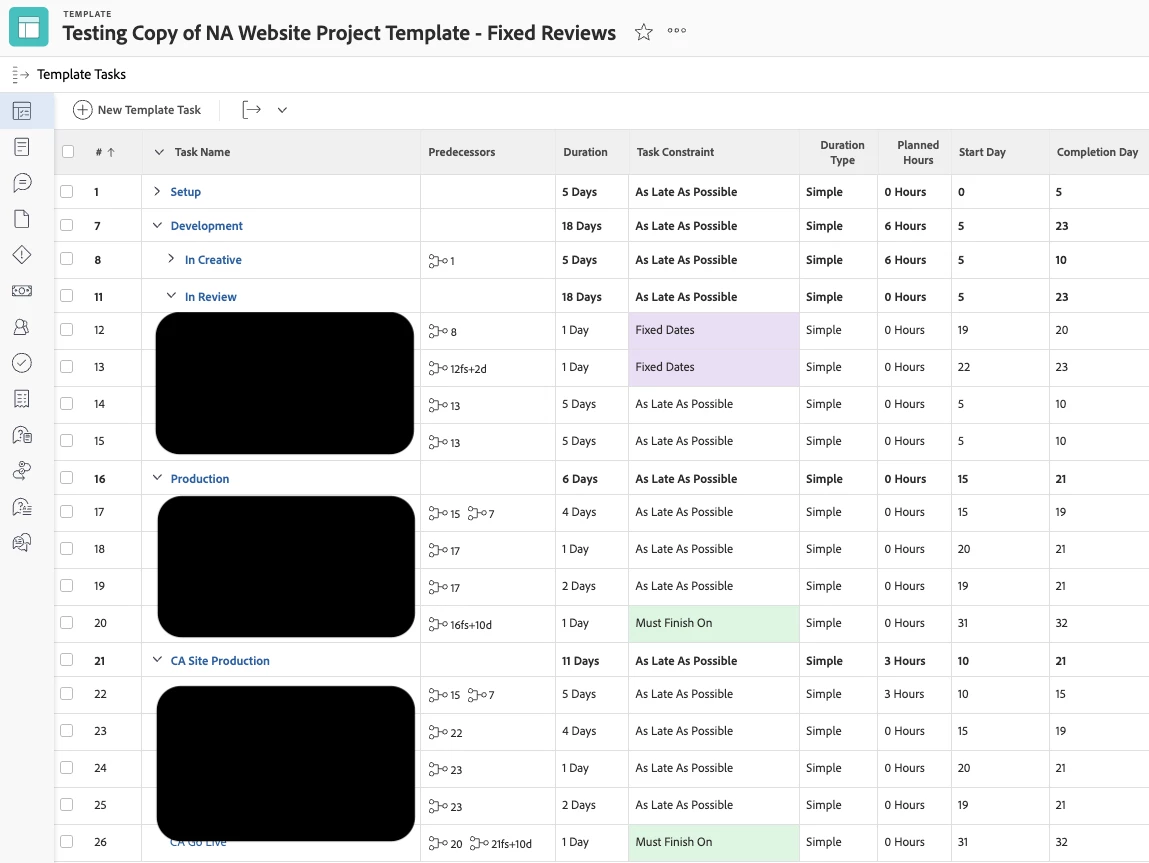Check the box for task 7 Development
Image resolution: width=1149 pixels, height=863 pixels.
click(x=67, y=225)
